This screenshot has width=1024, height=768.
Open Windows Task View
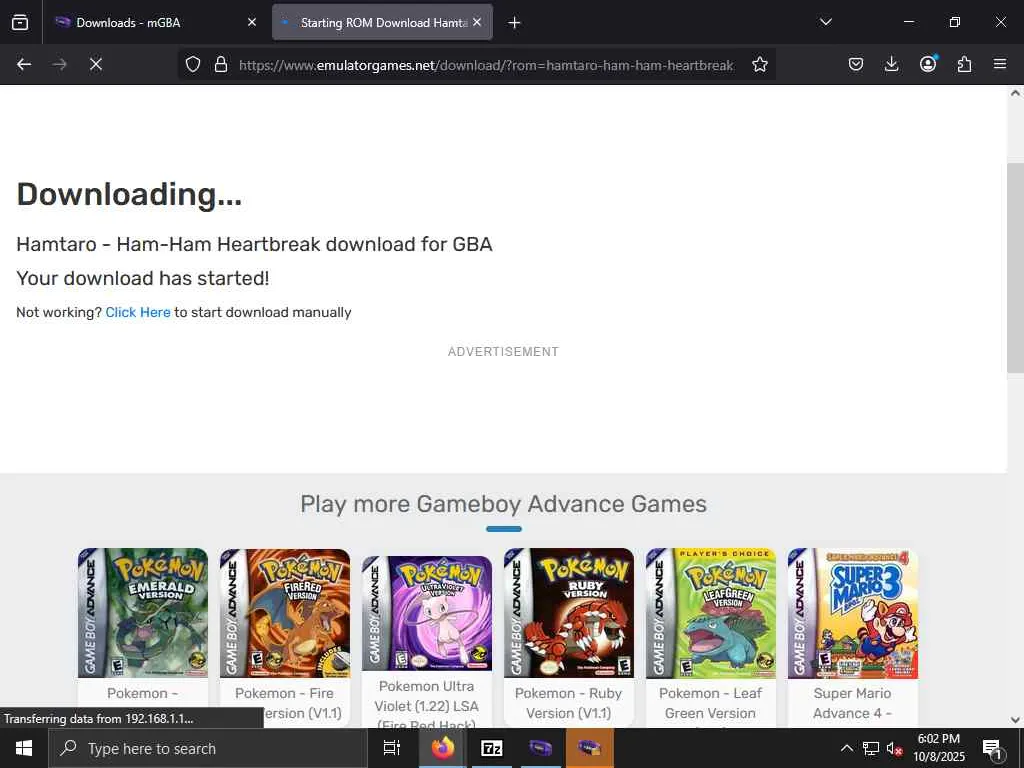pos(391,748)
